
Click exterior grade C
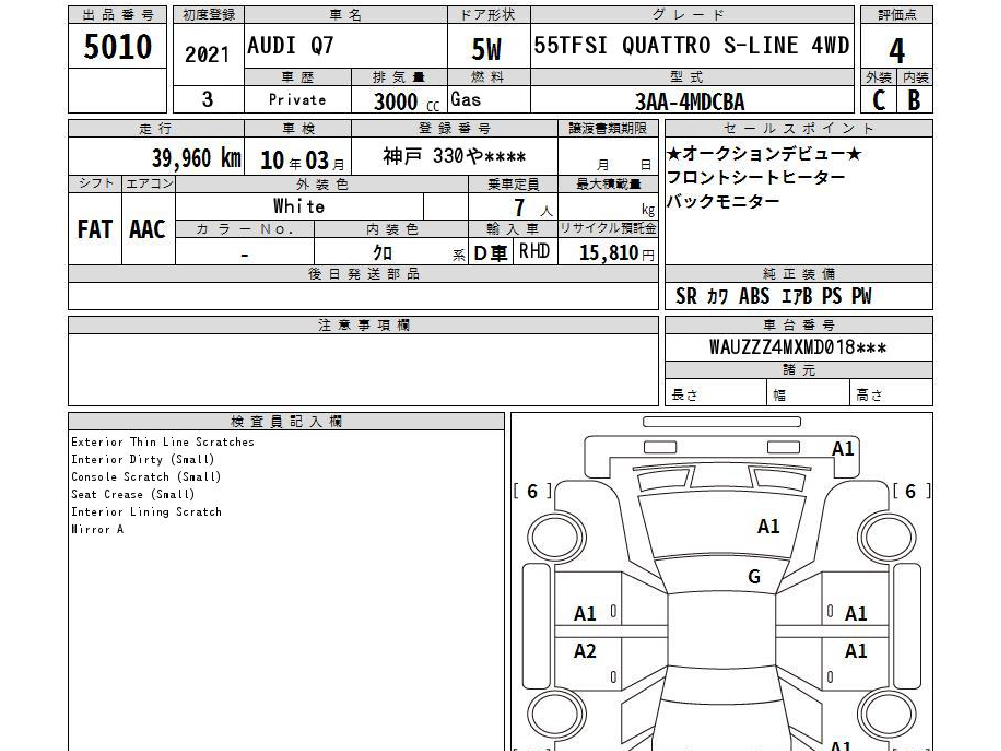[878, 100]
